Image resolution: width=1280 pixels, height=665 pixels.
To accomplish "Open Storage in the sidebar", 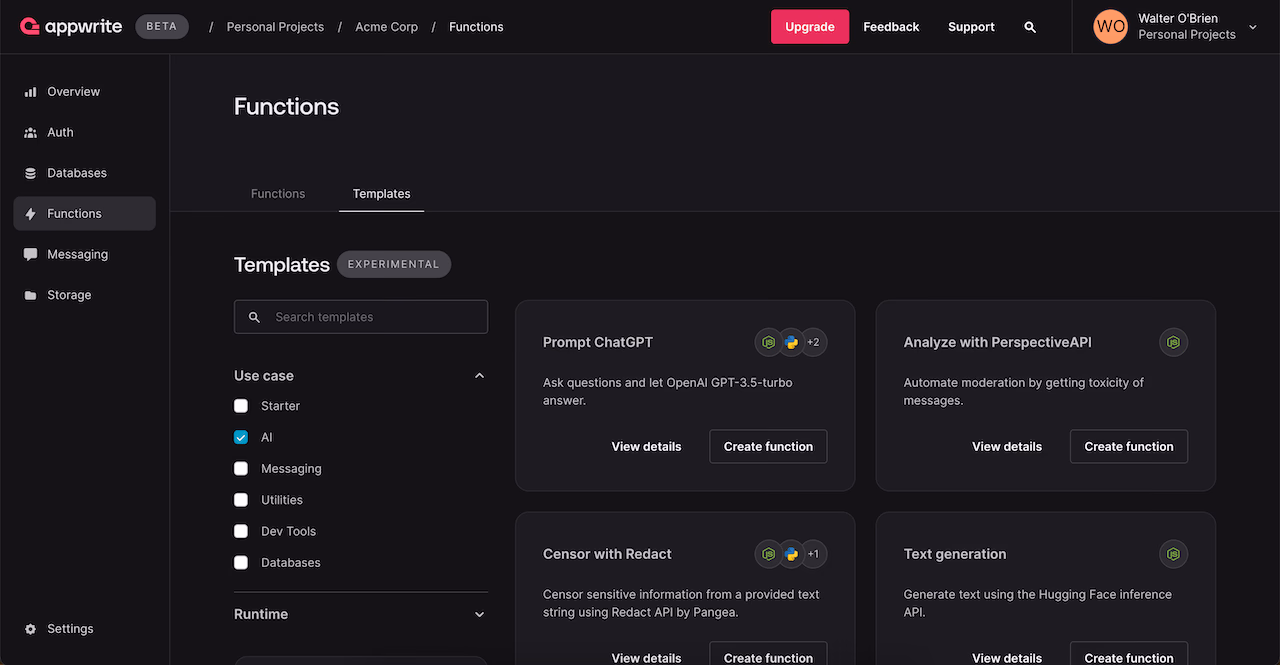I will pos(84,295).
